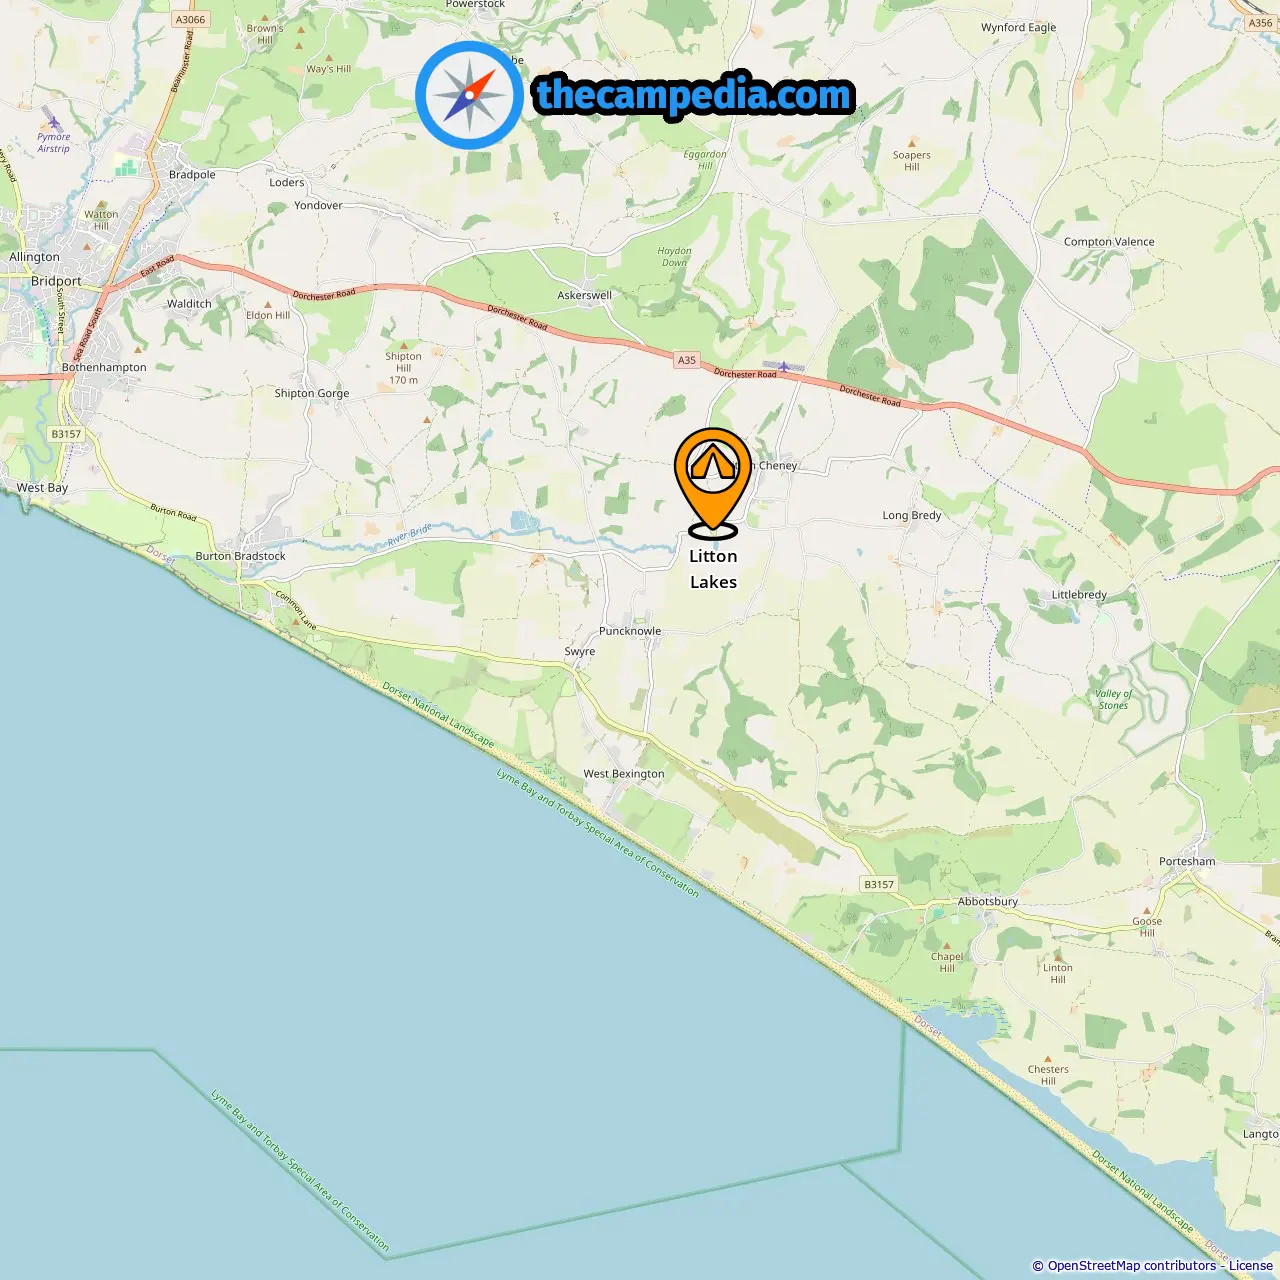Click the Soapers Hill peak marker
Viewport: 1280px width, 1280px height.
point(911,144)
